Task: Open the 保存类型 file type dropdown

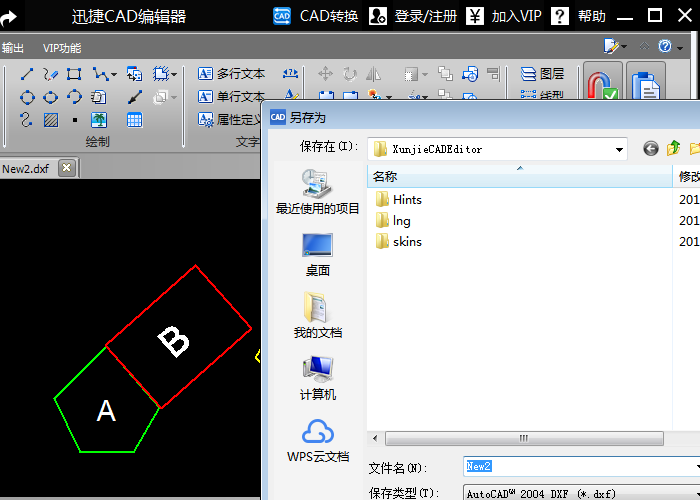Action: tap(581, 493)
